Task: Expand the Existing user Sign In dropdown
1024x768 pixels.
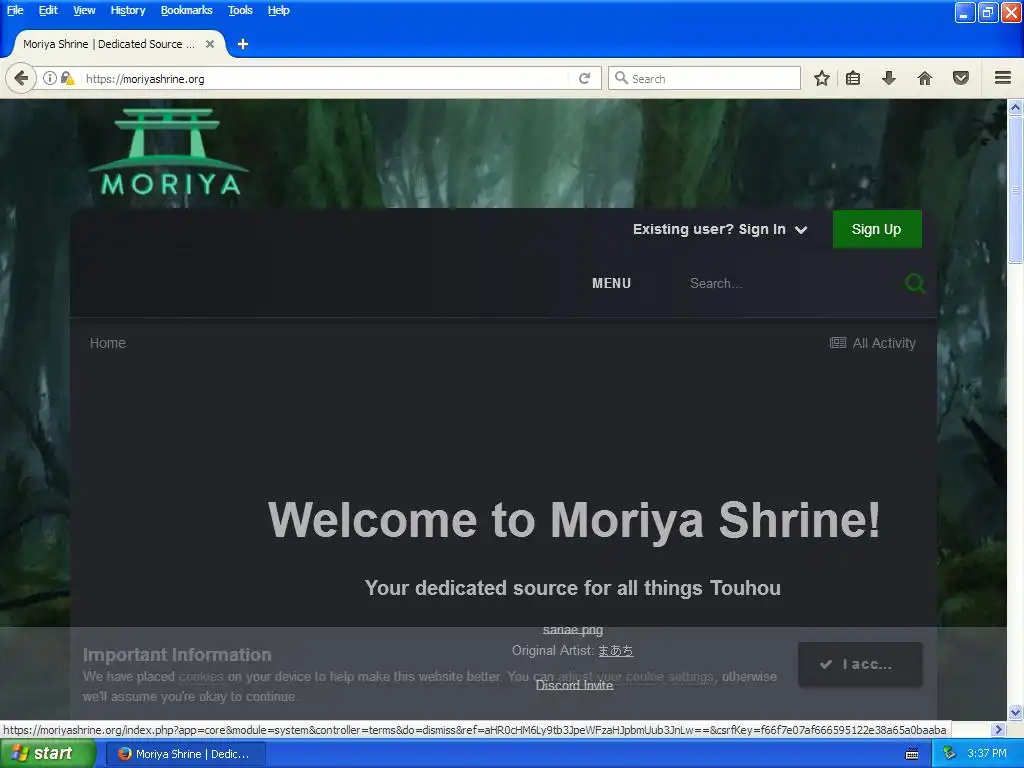Action: pyautogui.click(x=720, y=229)
